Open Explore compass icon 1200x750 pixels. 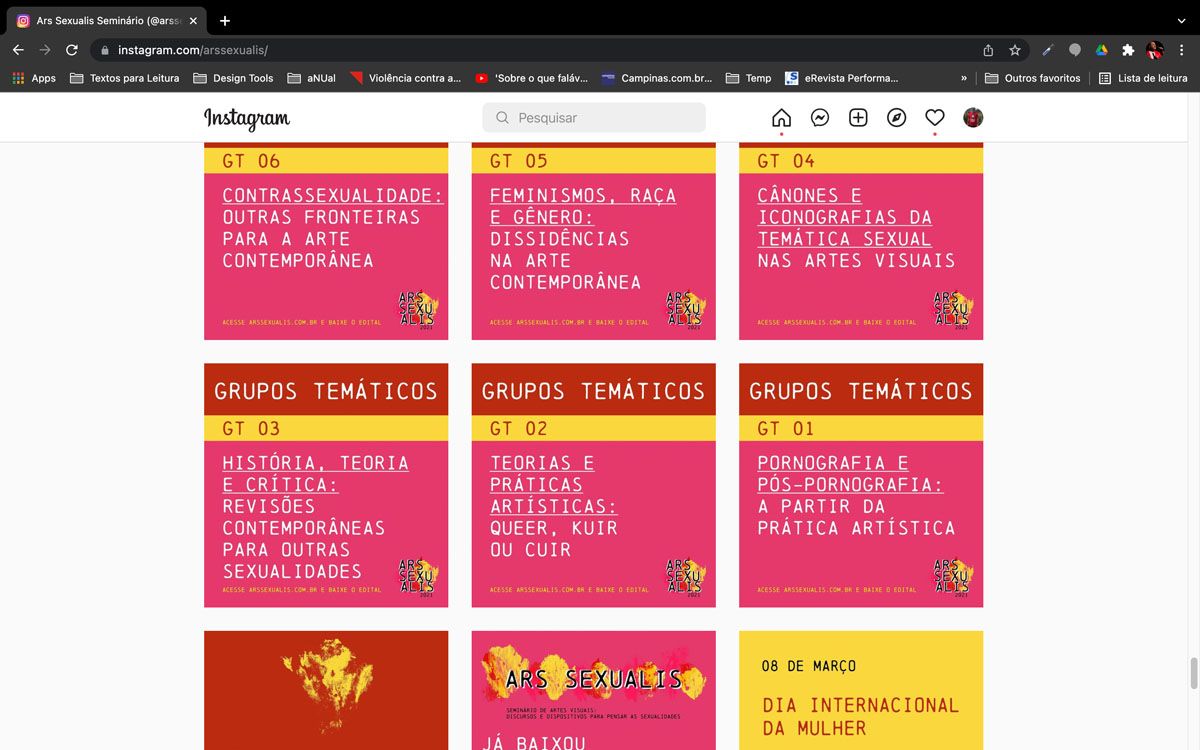coord(897,118)
